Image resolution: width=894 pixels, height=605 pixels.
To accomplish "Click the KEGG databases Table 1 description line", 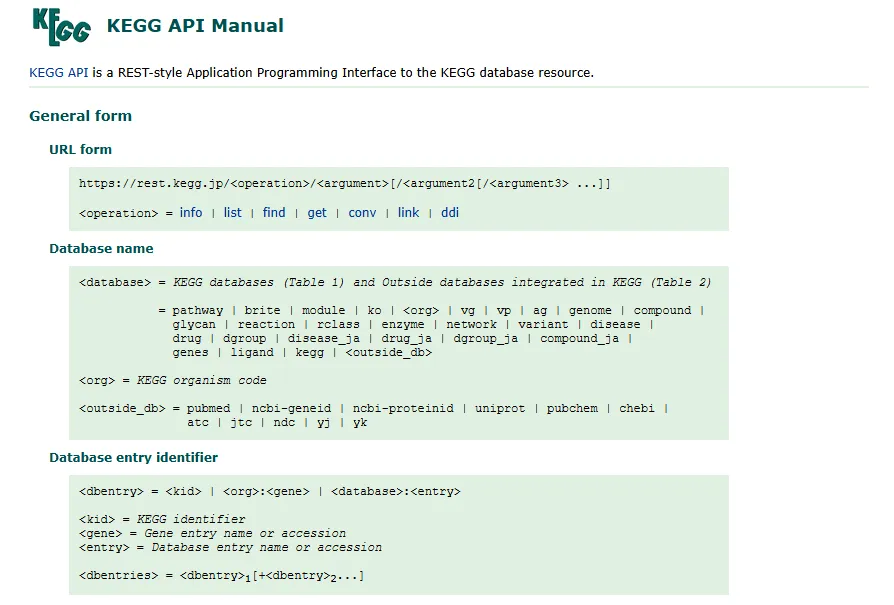I will click(x=395, y=283).
